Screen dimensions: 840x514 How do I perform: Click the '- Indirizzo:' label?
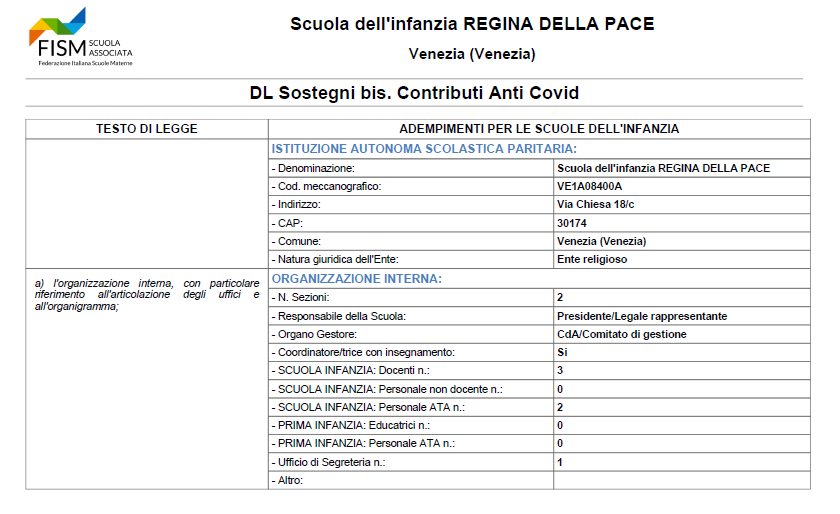296,205
